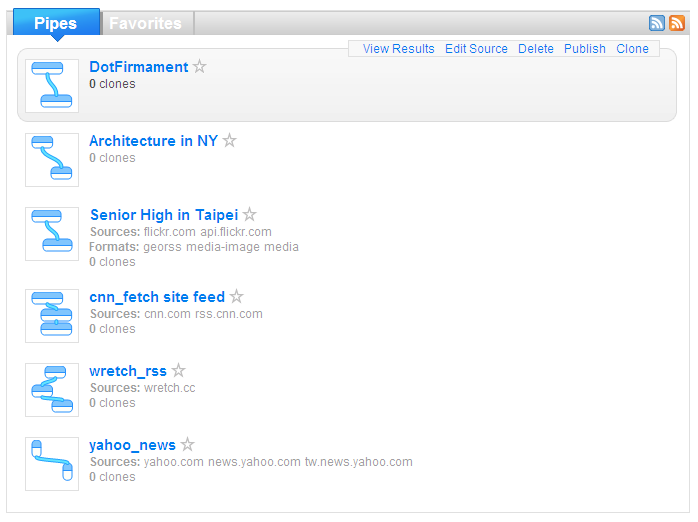Viewport: 698px width, 522px height.
Task: Click the yahoo_news pipe thumbnail
Action: click(52, 464)
